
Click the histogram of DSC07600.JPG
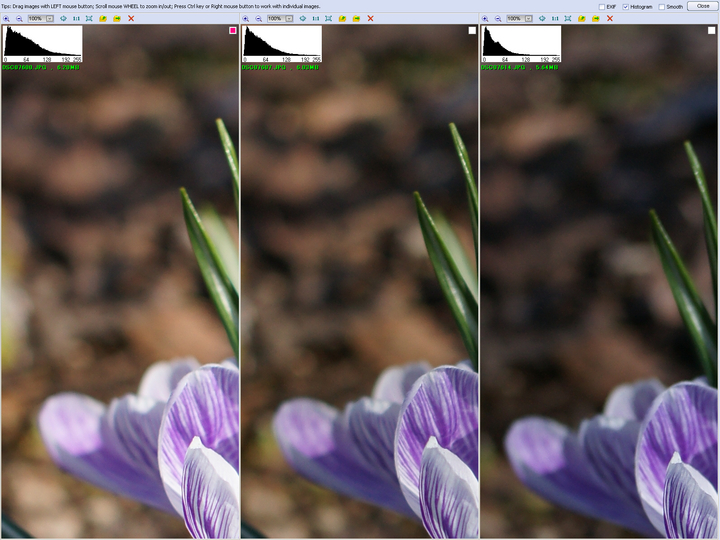click(x=43, y=44)
